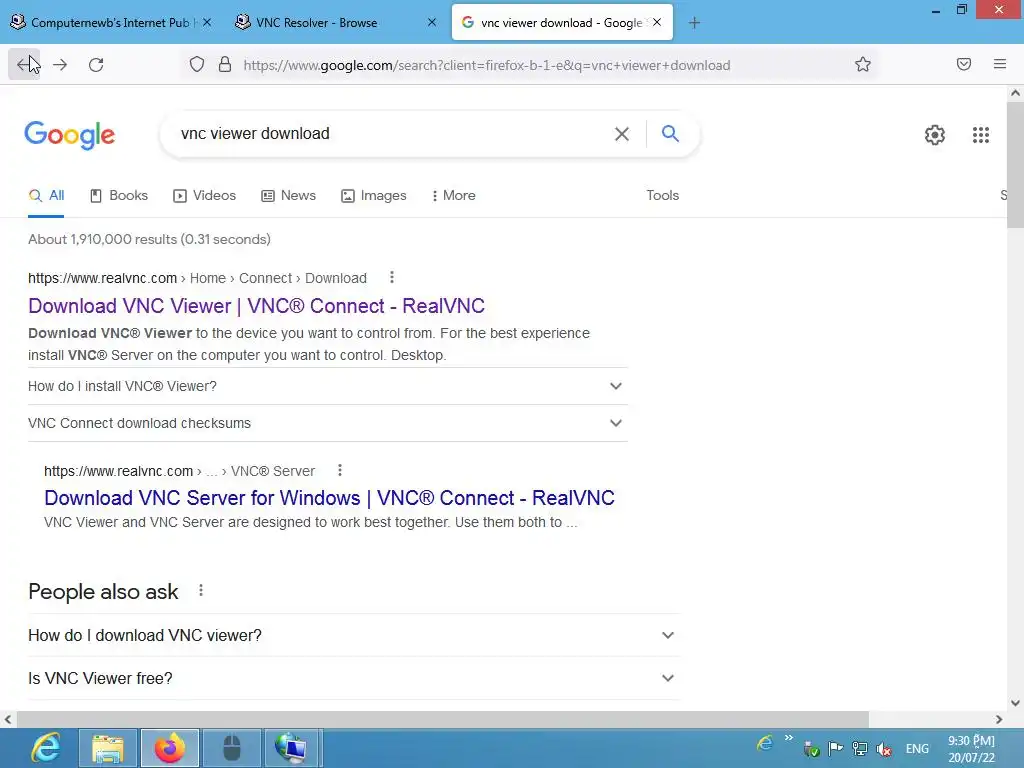Viewport: 1024px width, 768px height.
Task: Reload the current page
Action: [x=96, y=65]
